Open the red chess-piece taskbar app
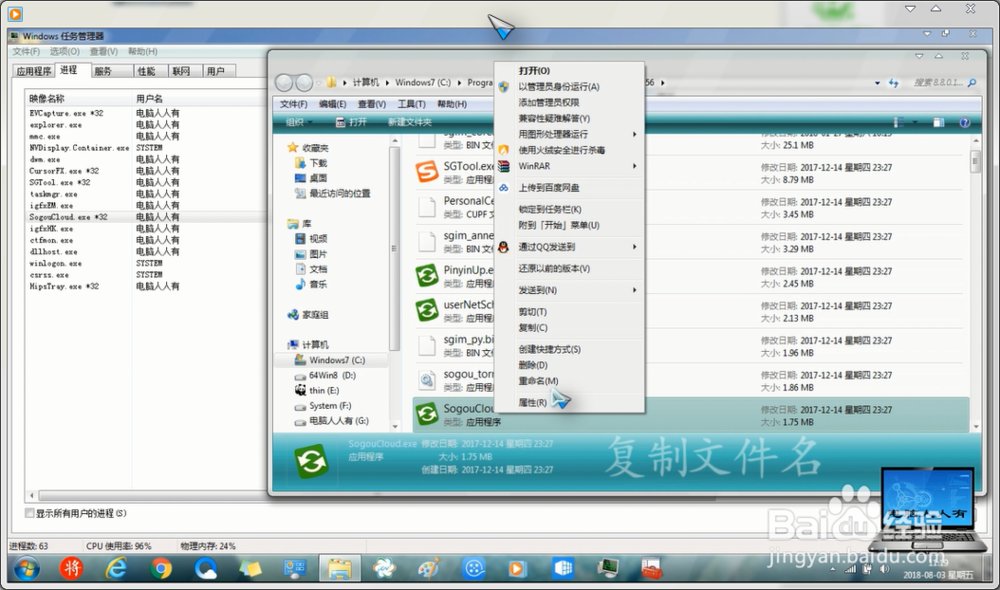The width and height of the screenshot is (1000, 590). (71, 568)
